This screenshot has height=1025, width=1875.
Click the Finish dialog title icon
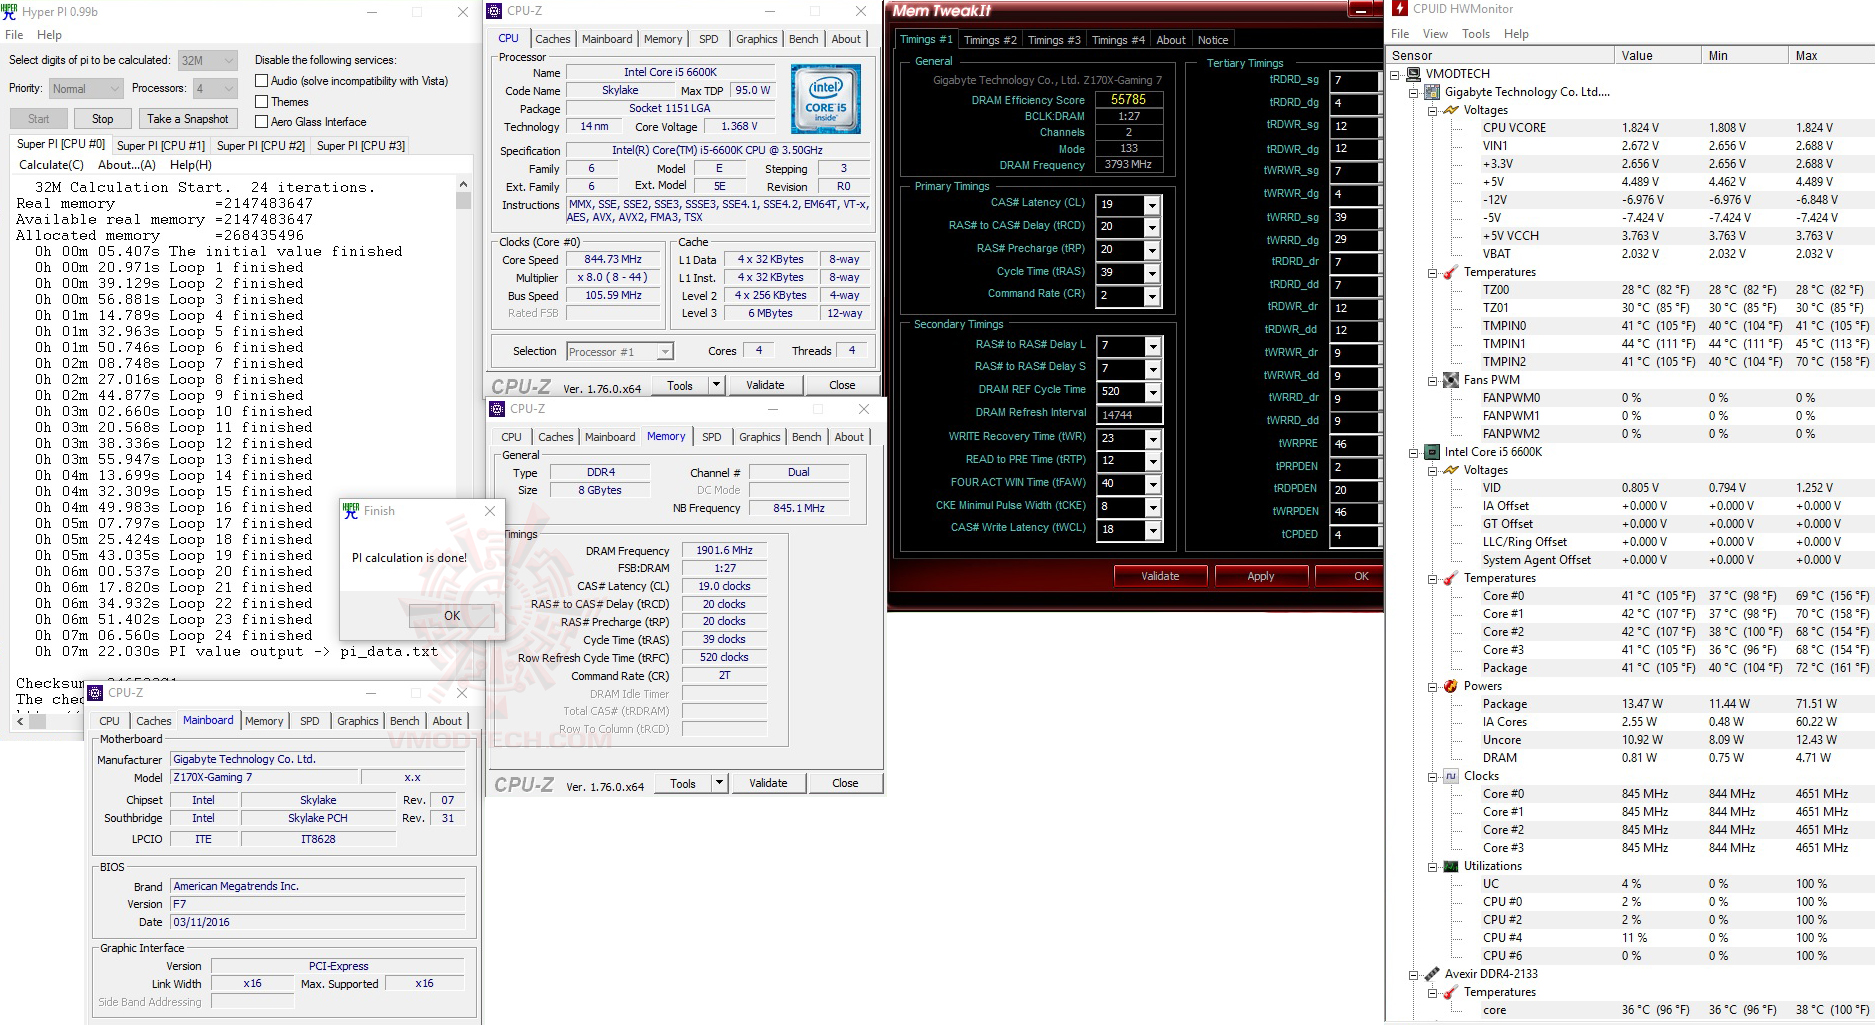click(x=351, y=510)
